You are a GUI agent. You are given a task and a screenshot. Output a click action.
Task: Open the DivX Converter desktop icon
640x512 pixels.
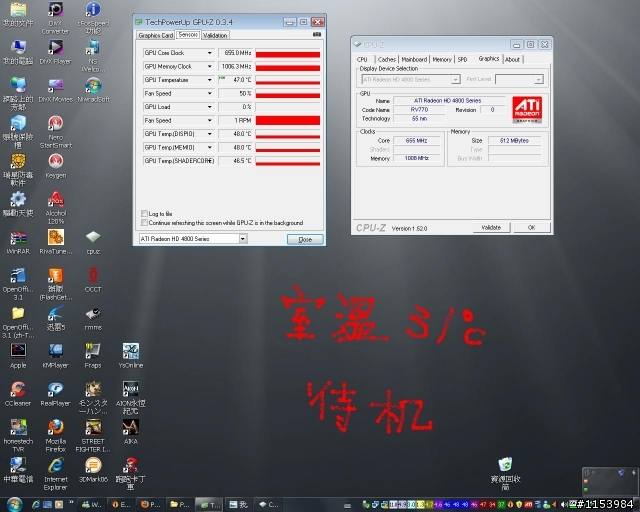click(55, 18)
